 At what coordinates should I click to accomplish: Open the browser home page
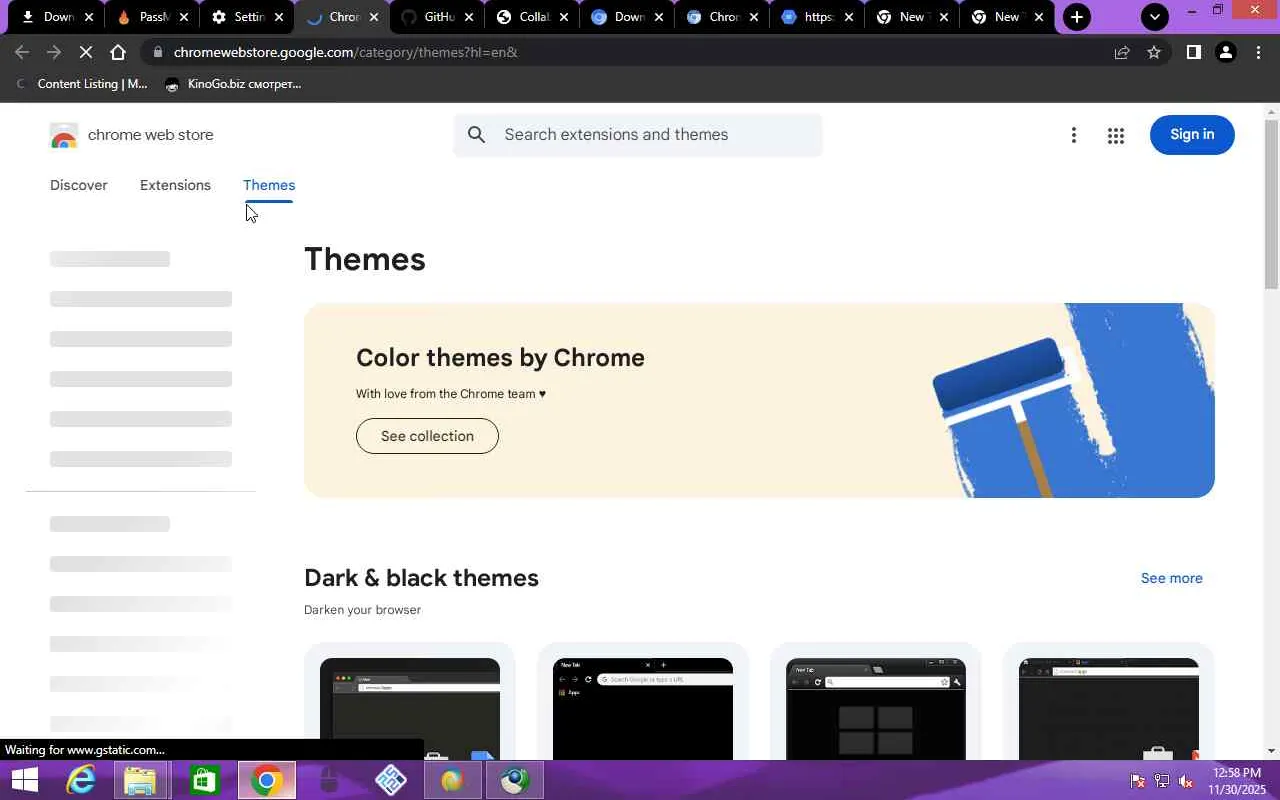118,52
